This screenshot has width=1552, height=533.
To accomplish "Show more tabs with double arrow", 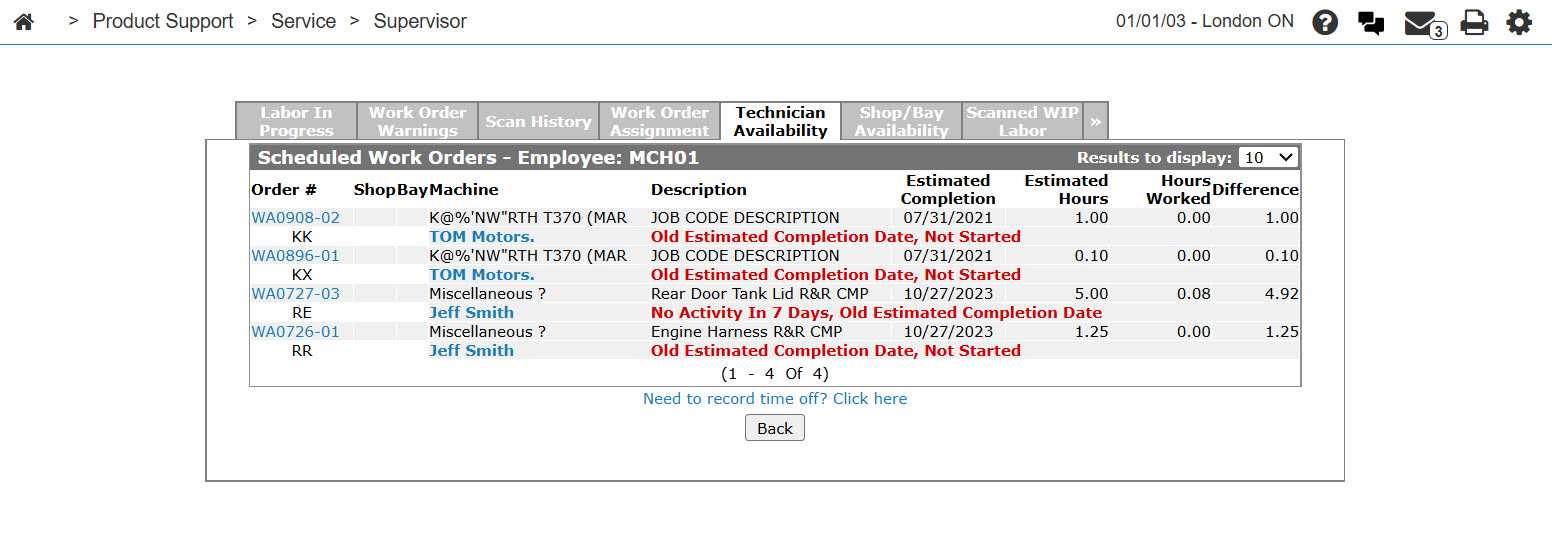I will pyautogui.click(x=1096, y=121).
